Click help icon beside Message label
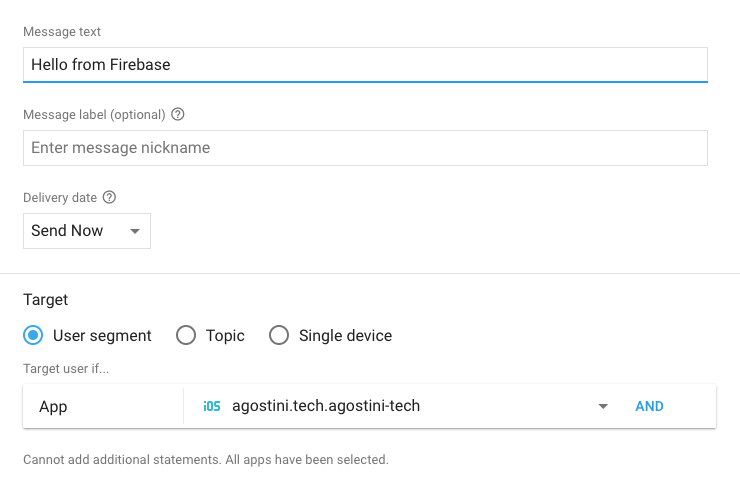Viewport: 740px width, 483px height. coord(178,114)
